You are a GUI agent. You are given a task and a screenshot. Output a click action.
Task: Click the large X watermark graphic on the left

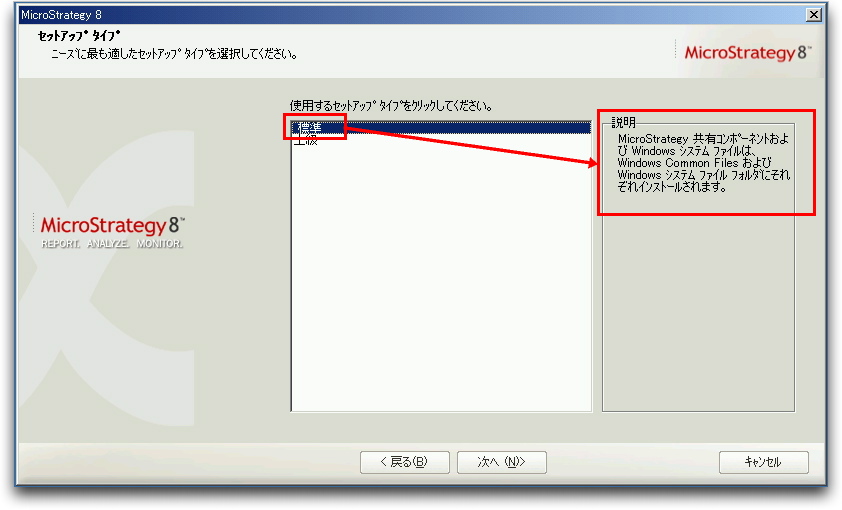(x=107, y=279)
